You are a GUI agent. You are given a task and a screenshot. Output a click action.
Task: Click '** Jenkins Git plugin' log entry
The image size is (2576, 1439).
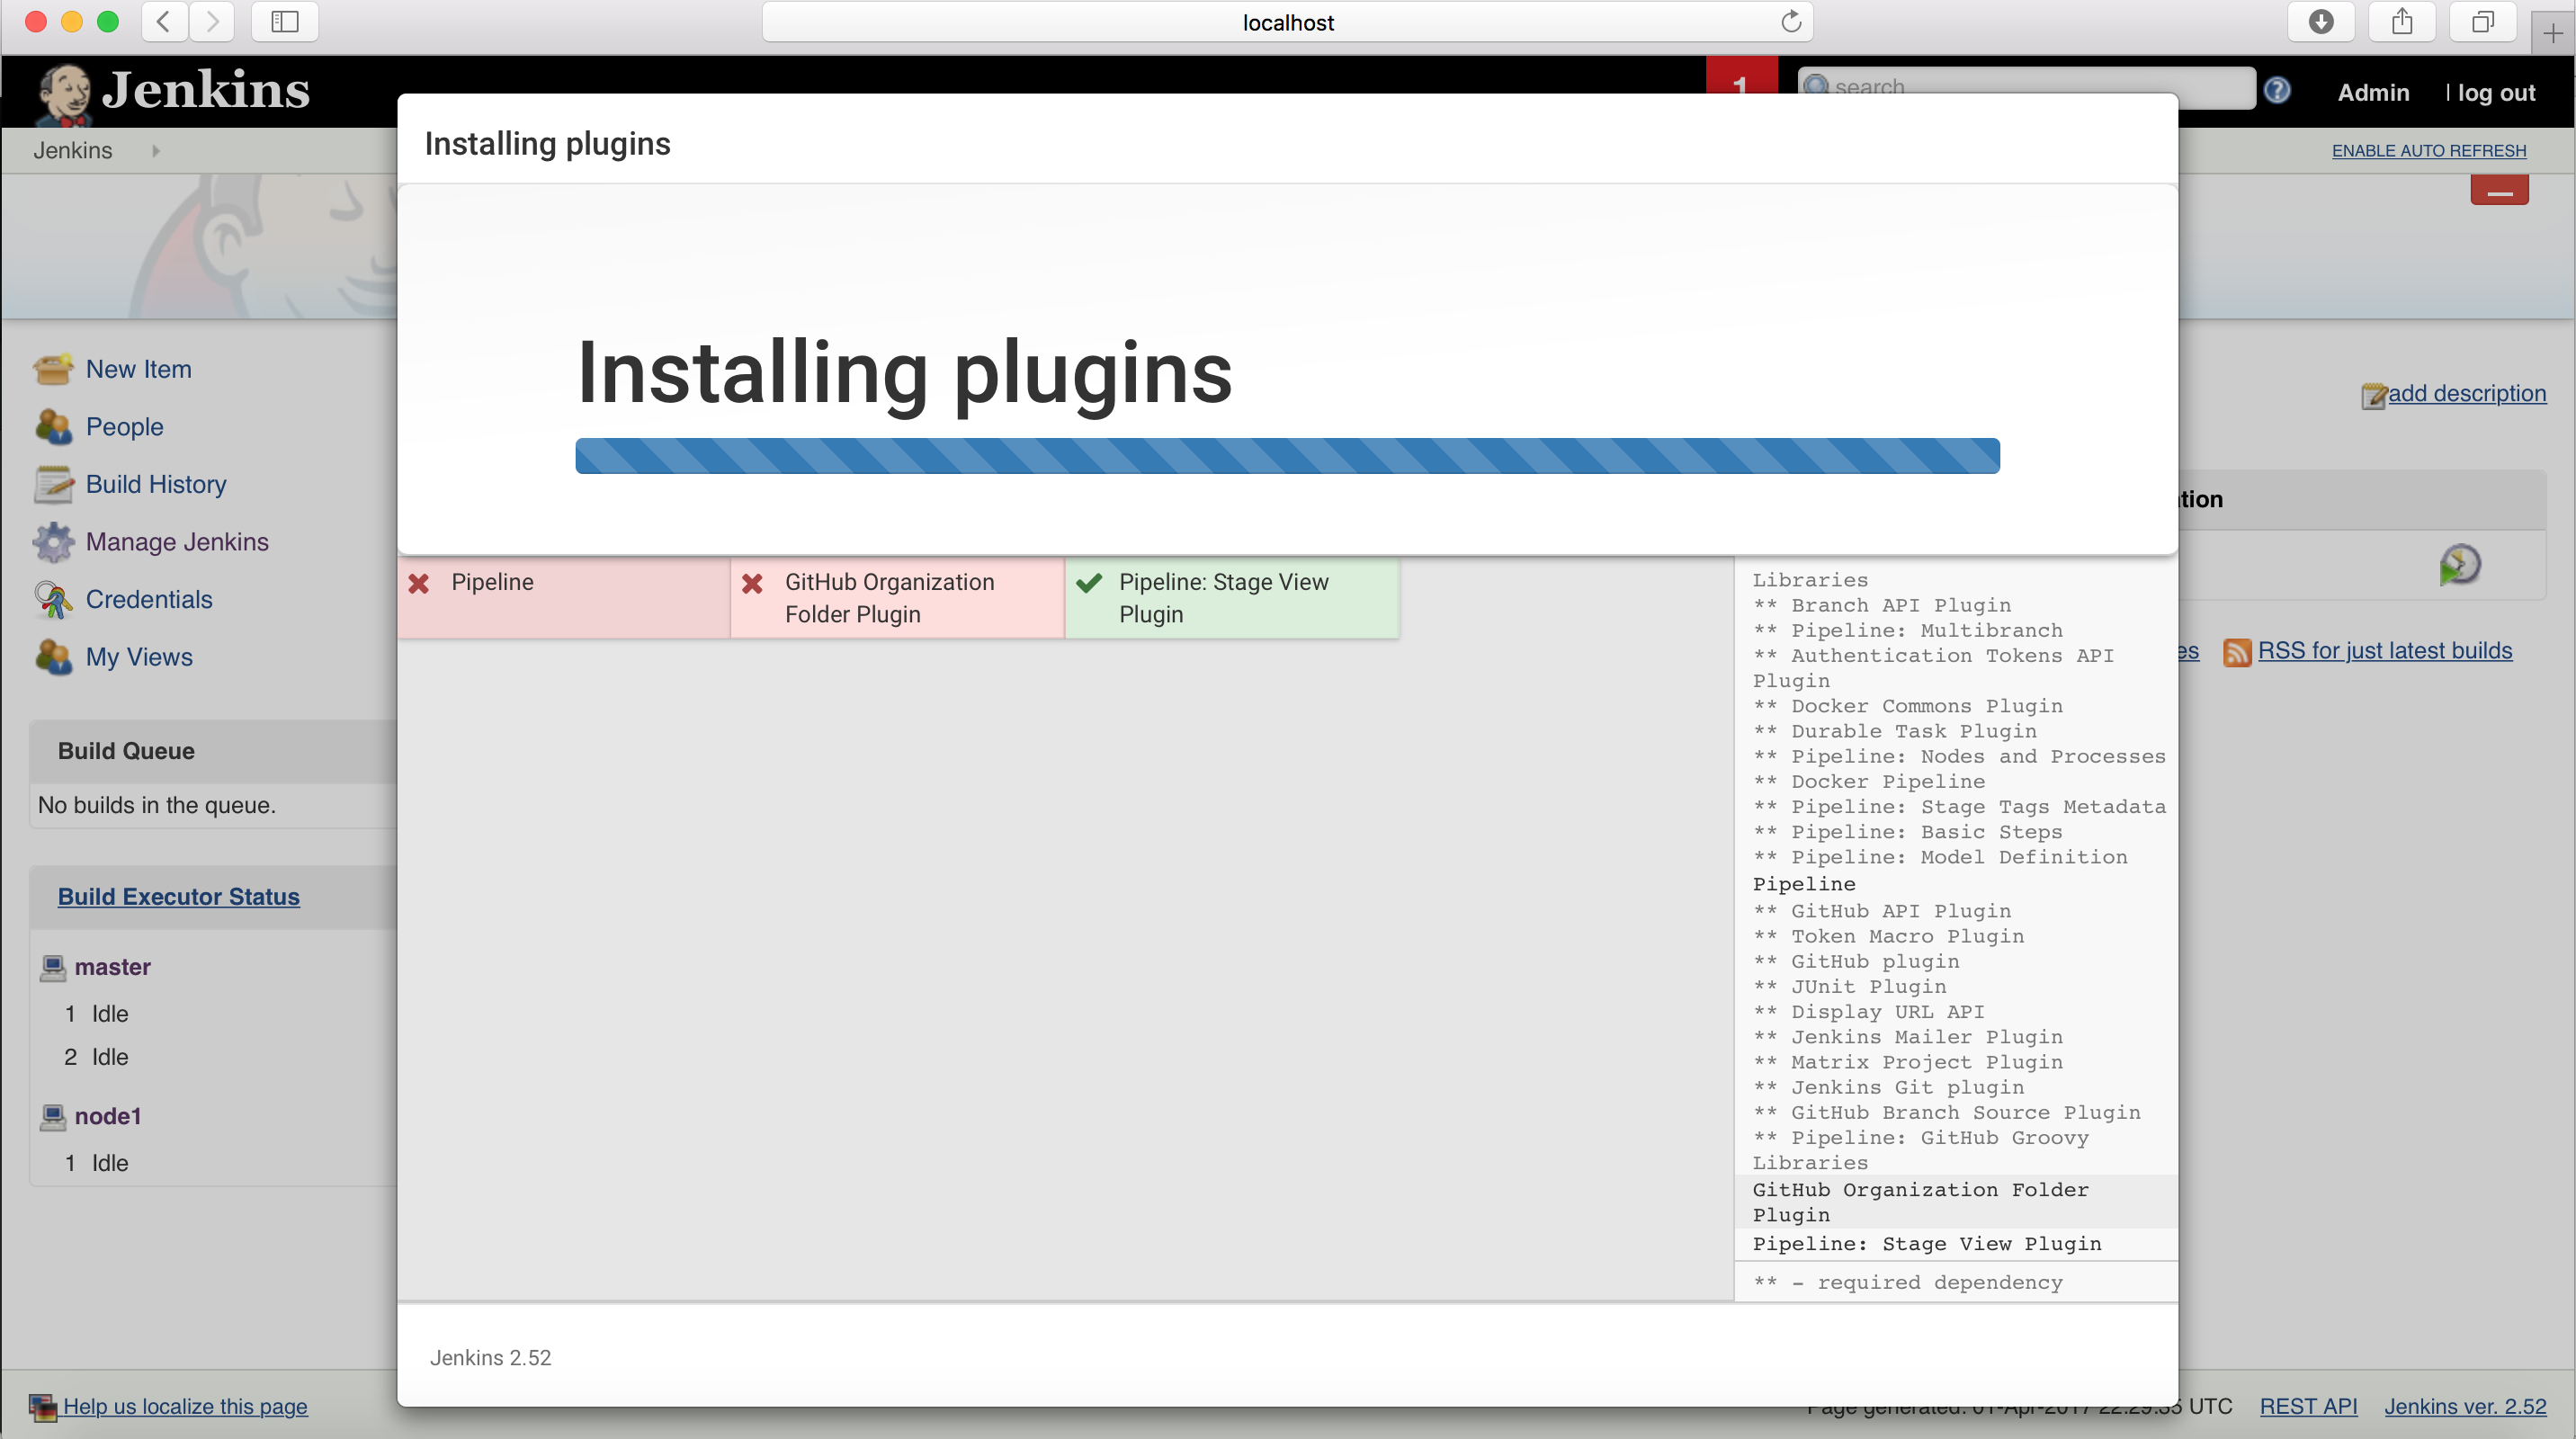click(1888, 1088)
